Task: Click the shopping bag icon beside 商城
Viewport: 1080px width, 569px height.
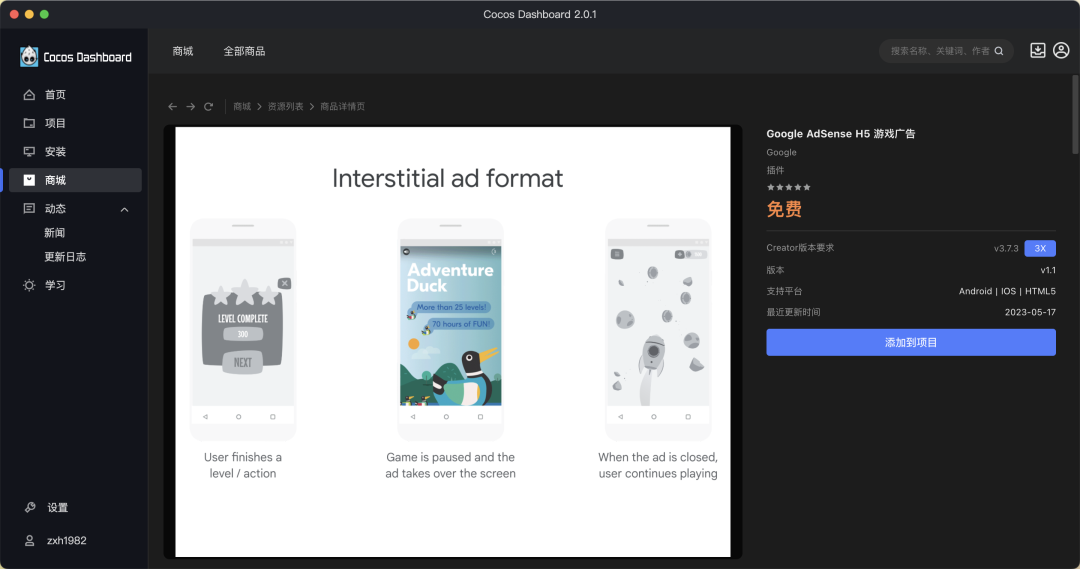Action: [29, 180]
